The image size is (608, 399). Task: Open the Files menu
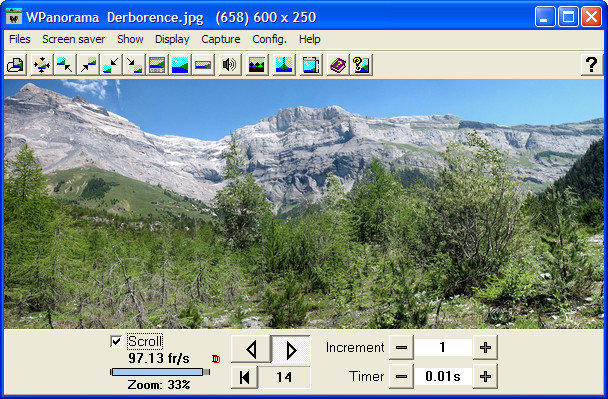(20, 39)
